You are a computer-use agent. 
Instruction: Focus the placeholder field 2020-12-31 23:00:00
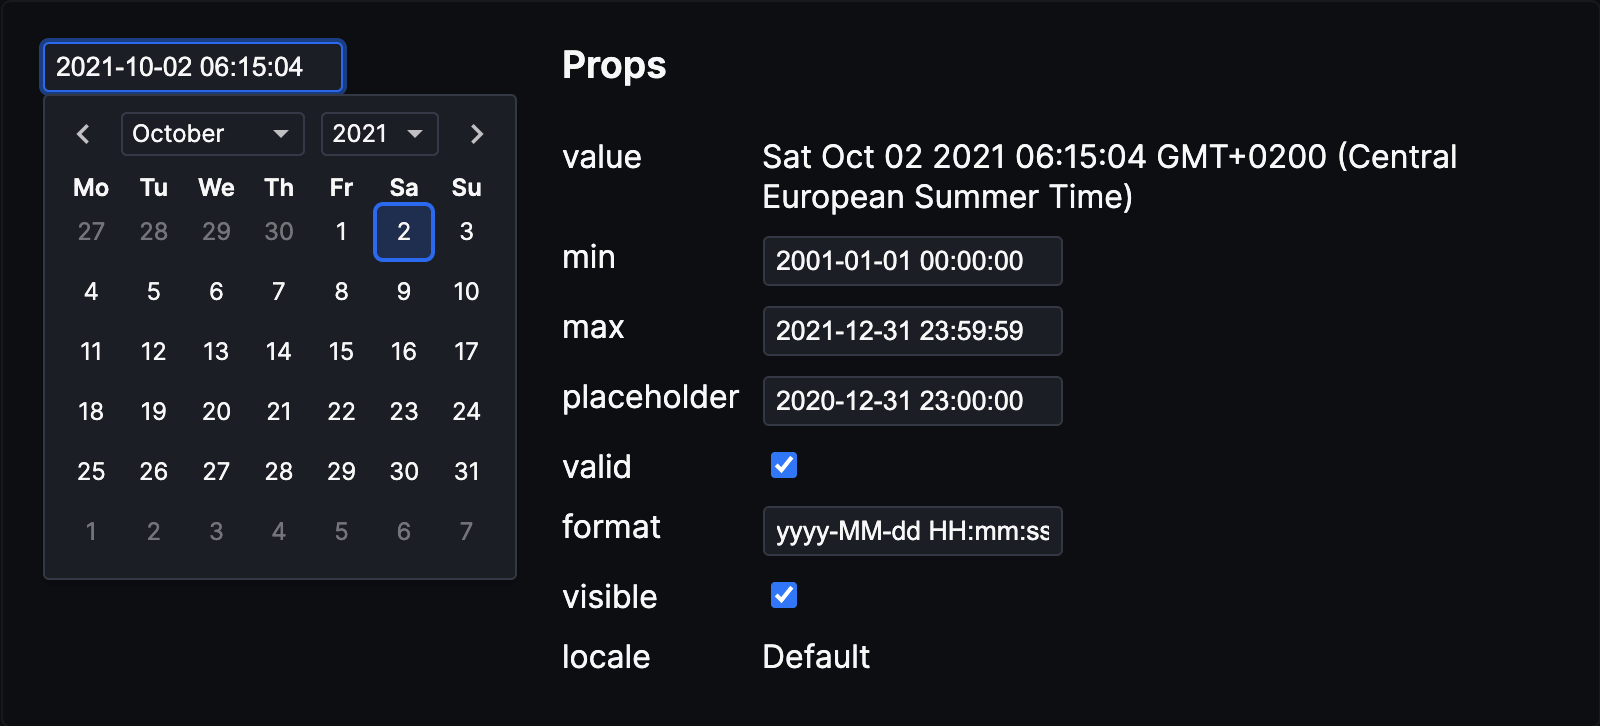(x=912, y=401)
